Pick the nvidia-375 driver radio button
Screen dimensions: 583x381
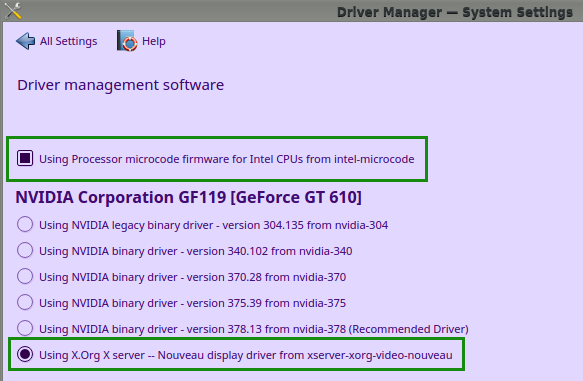pos(25,303)
